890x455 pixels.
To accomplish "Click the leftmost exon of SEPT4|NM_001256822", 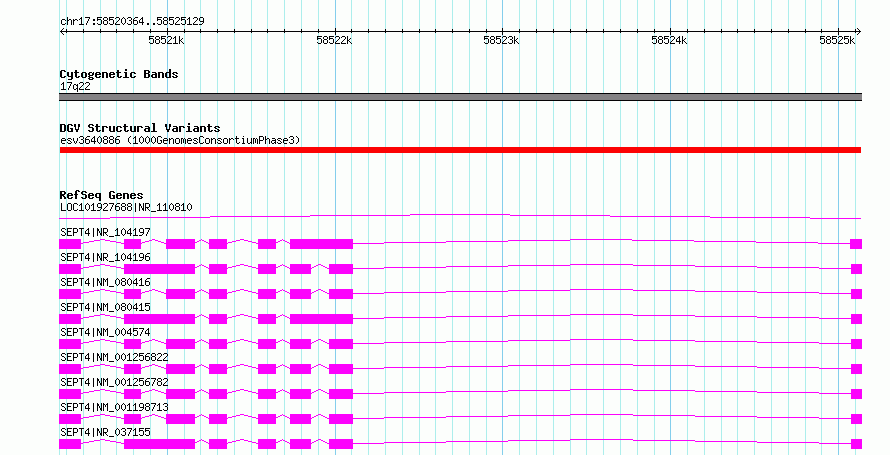I will (x=70, y=369).
